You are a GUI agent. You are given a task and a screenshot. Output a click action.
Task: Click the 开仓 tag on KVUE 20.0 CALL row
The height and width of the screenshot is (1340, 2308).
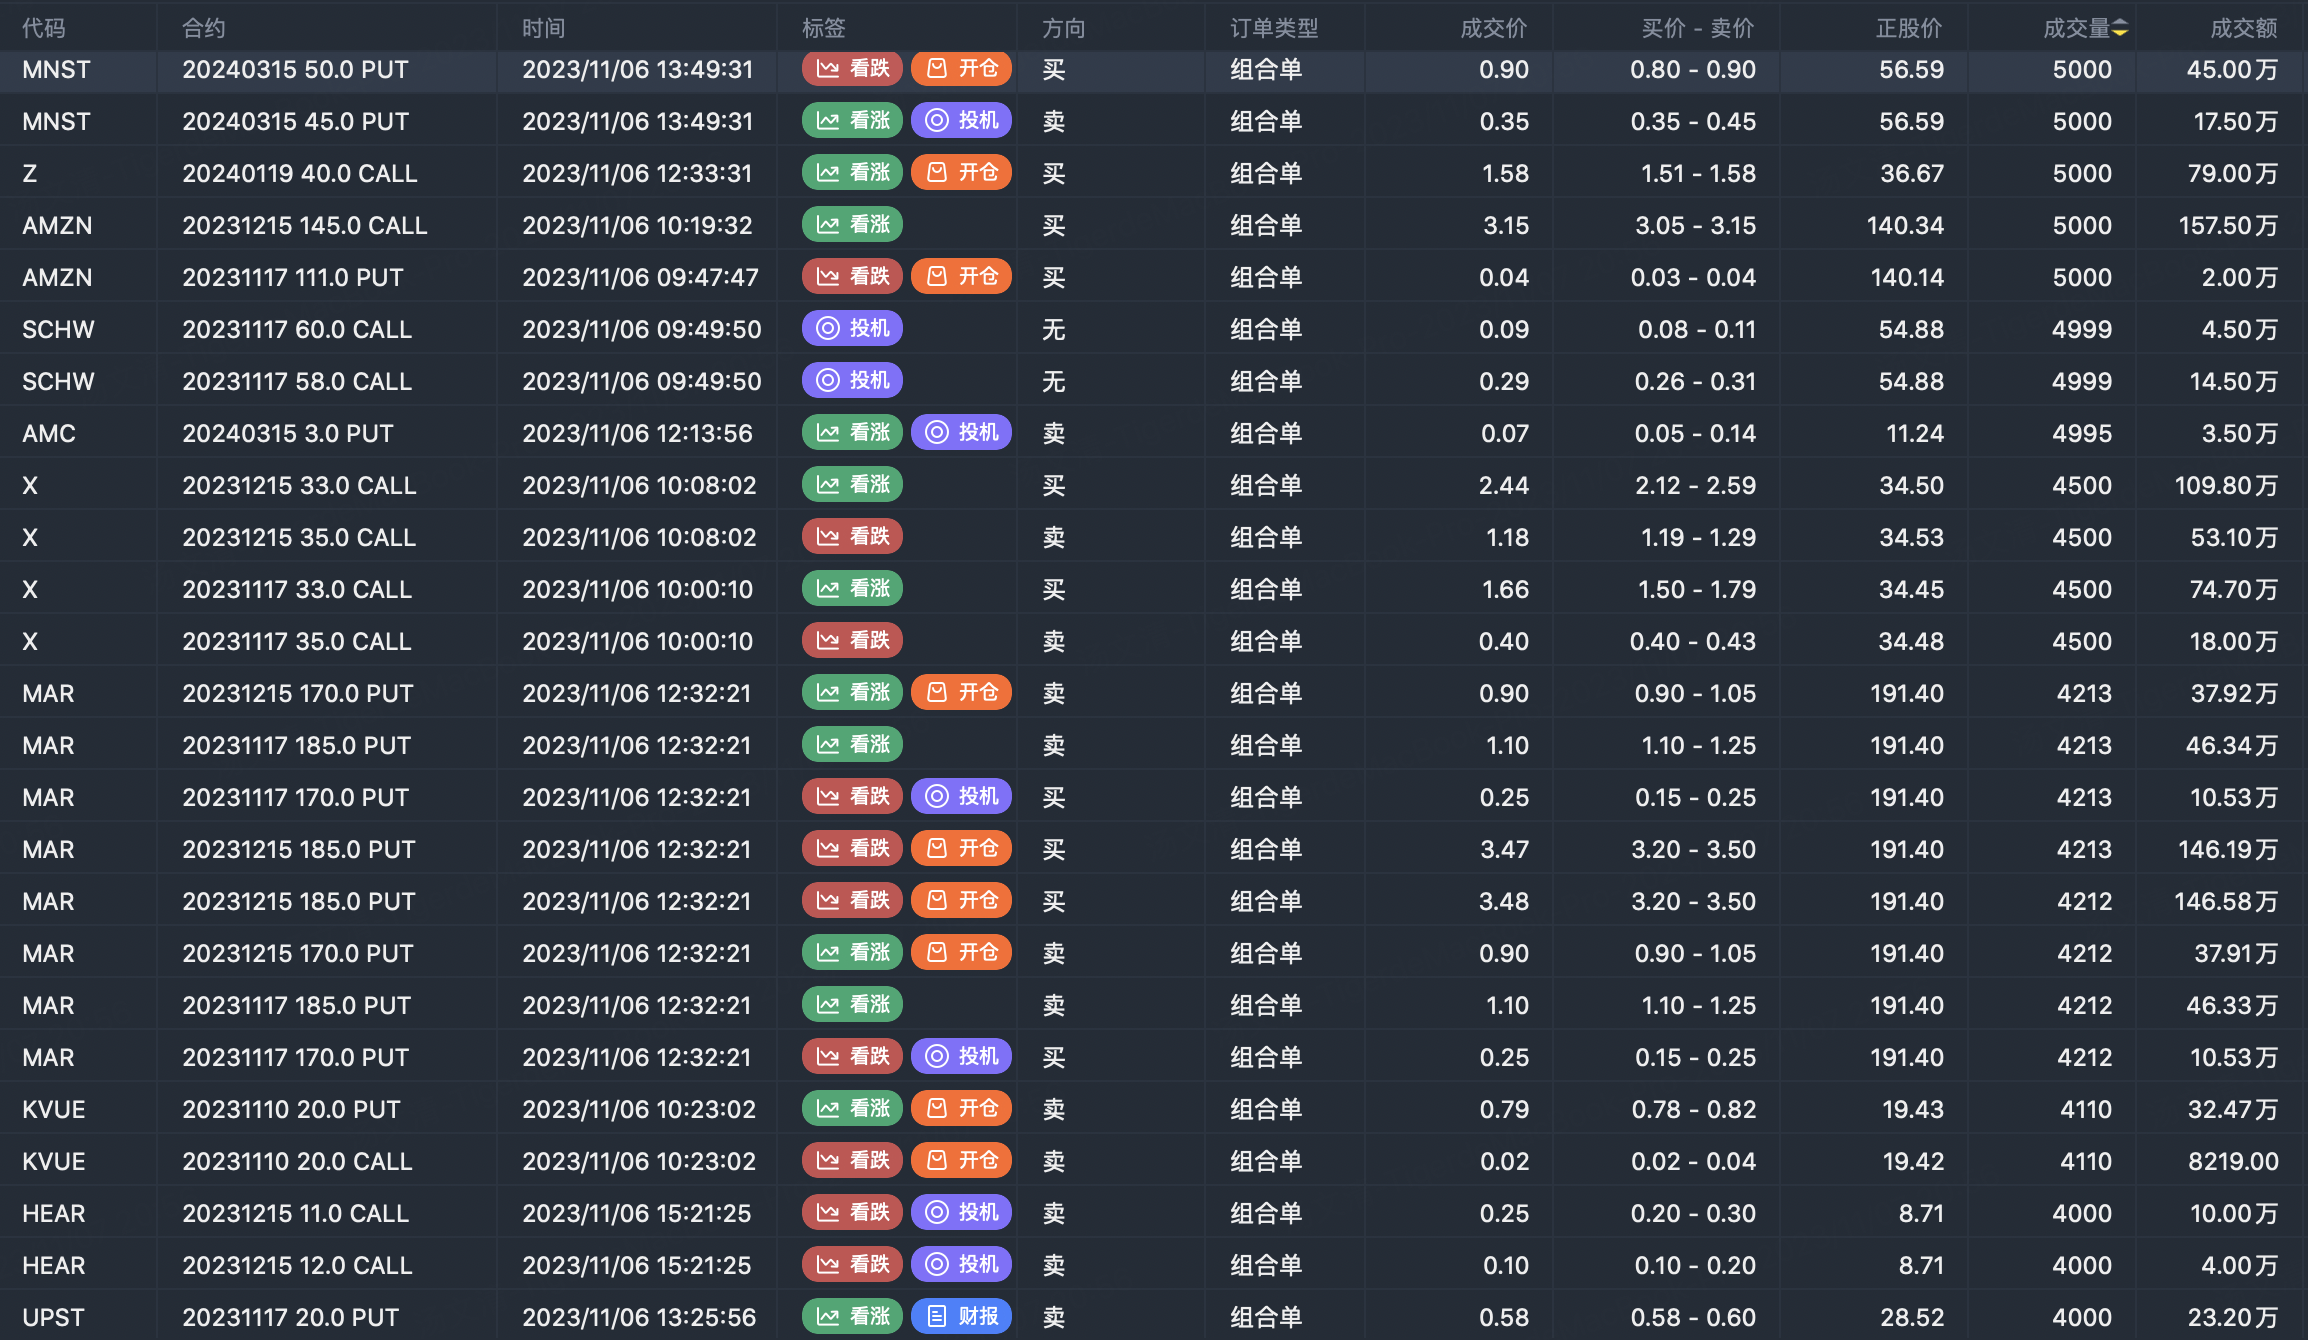961,1161
